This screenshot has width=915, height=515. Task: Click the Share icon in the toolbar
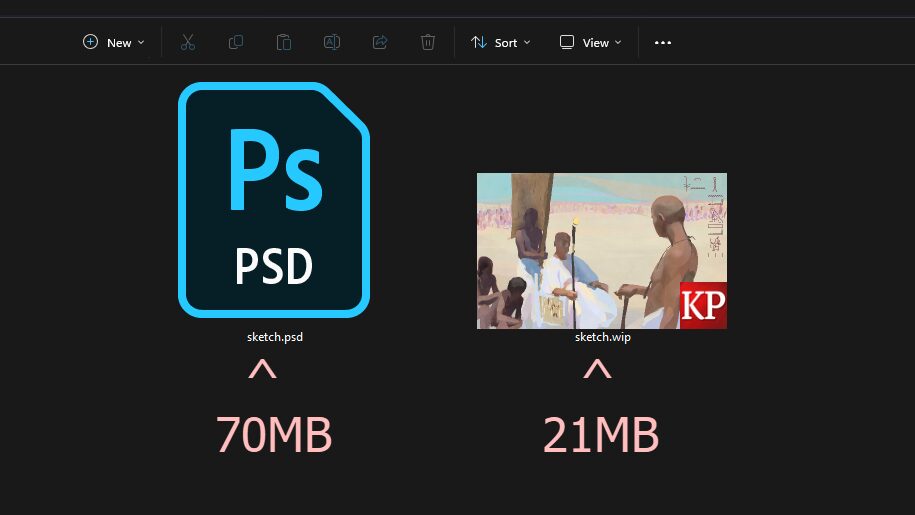point(380,42)
